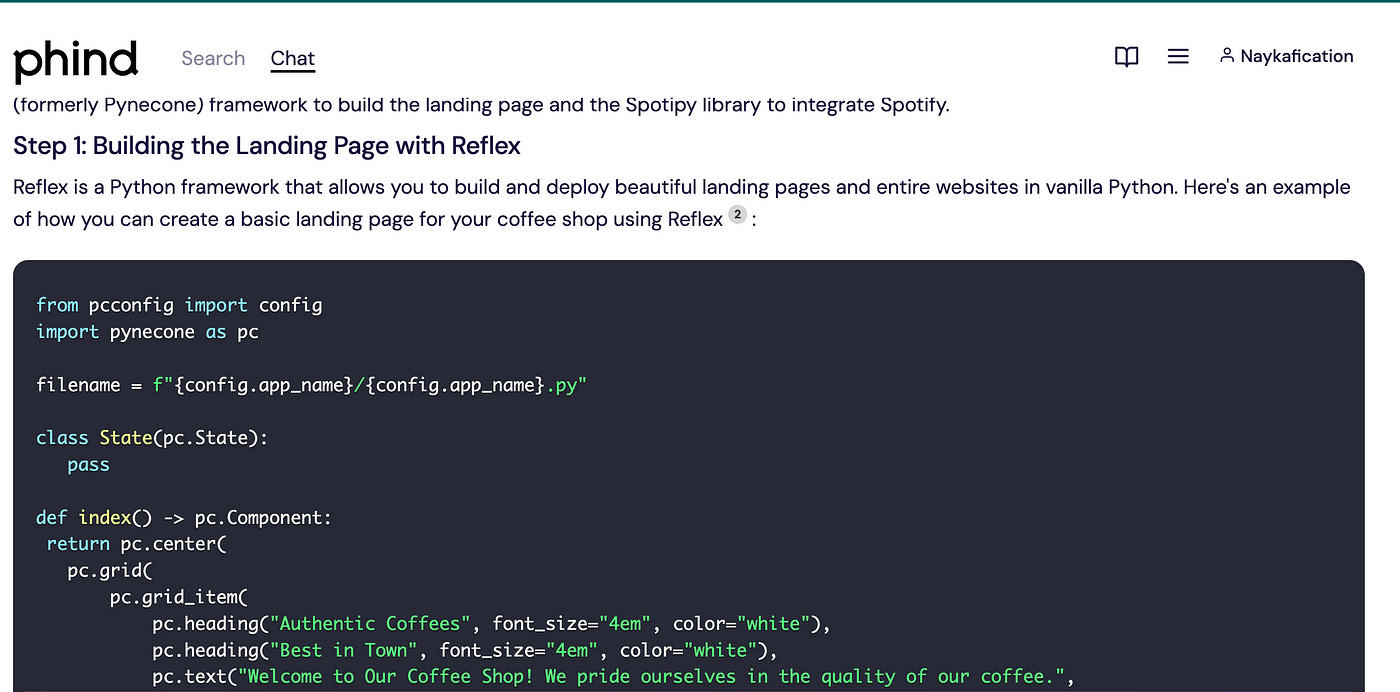Click the filename assignment code line

[311, 385]
